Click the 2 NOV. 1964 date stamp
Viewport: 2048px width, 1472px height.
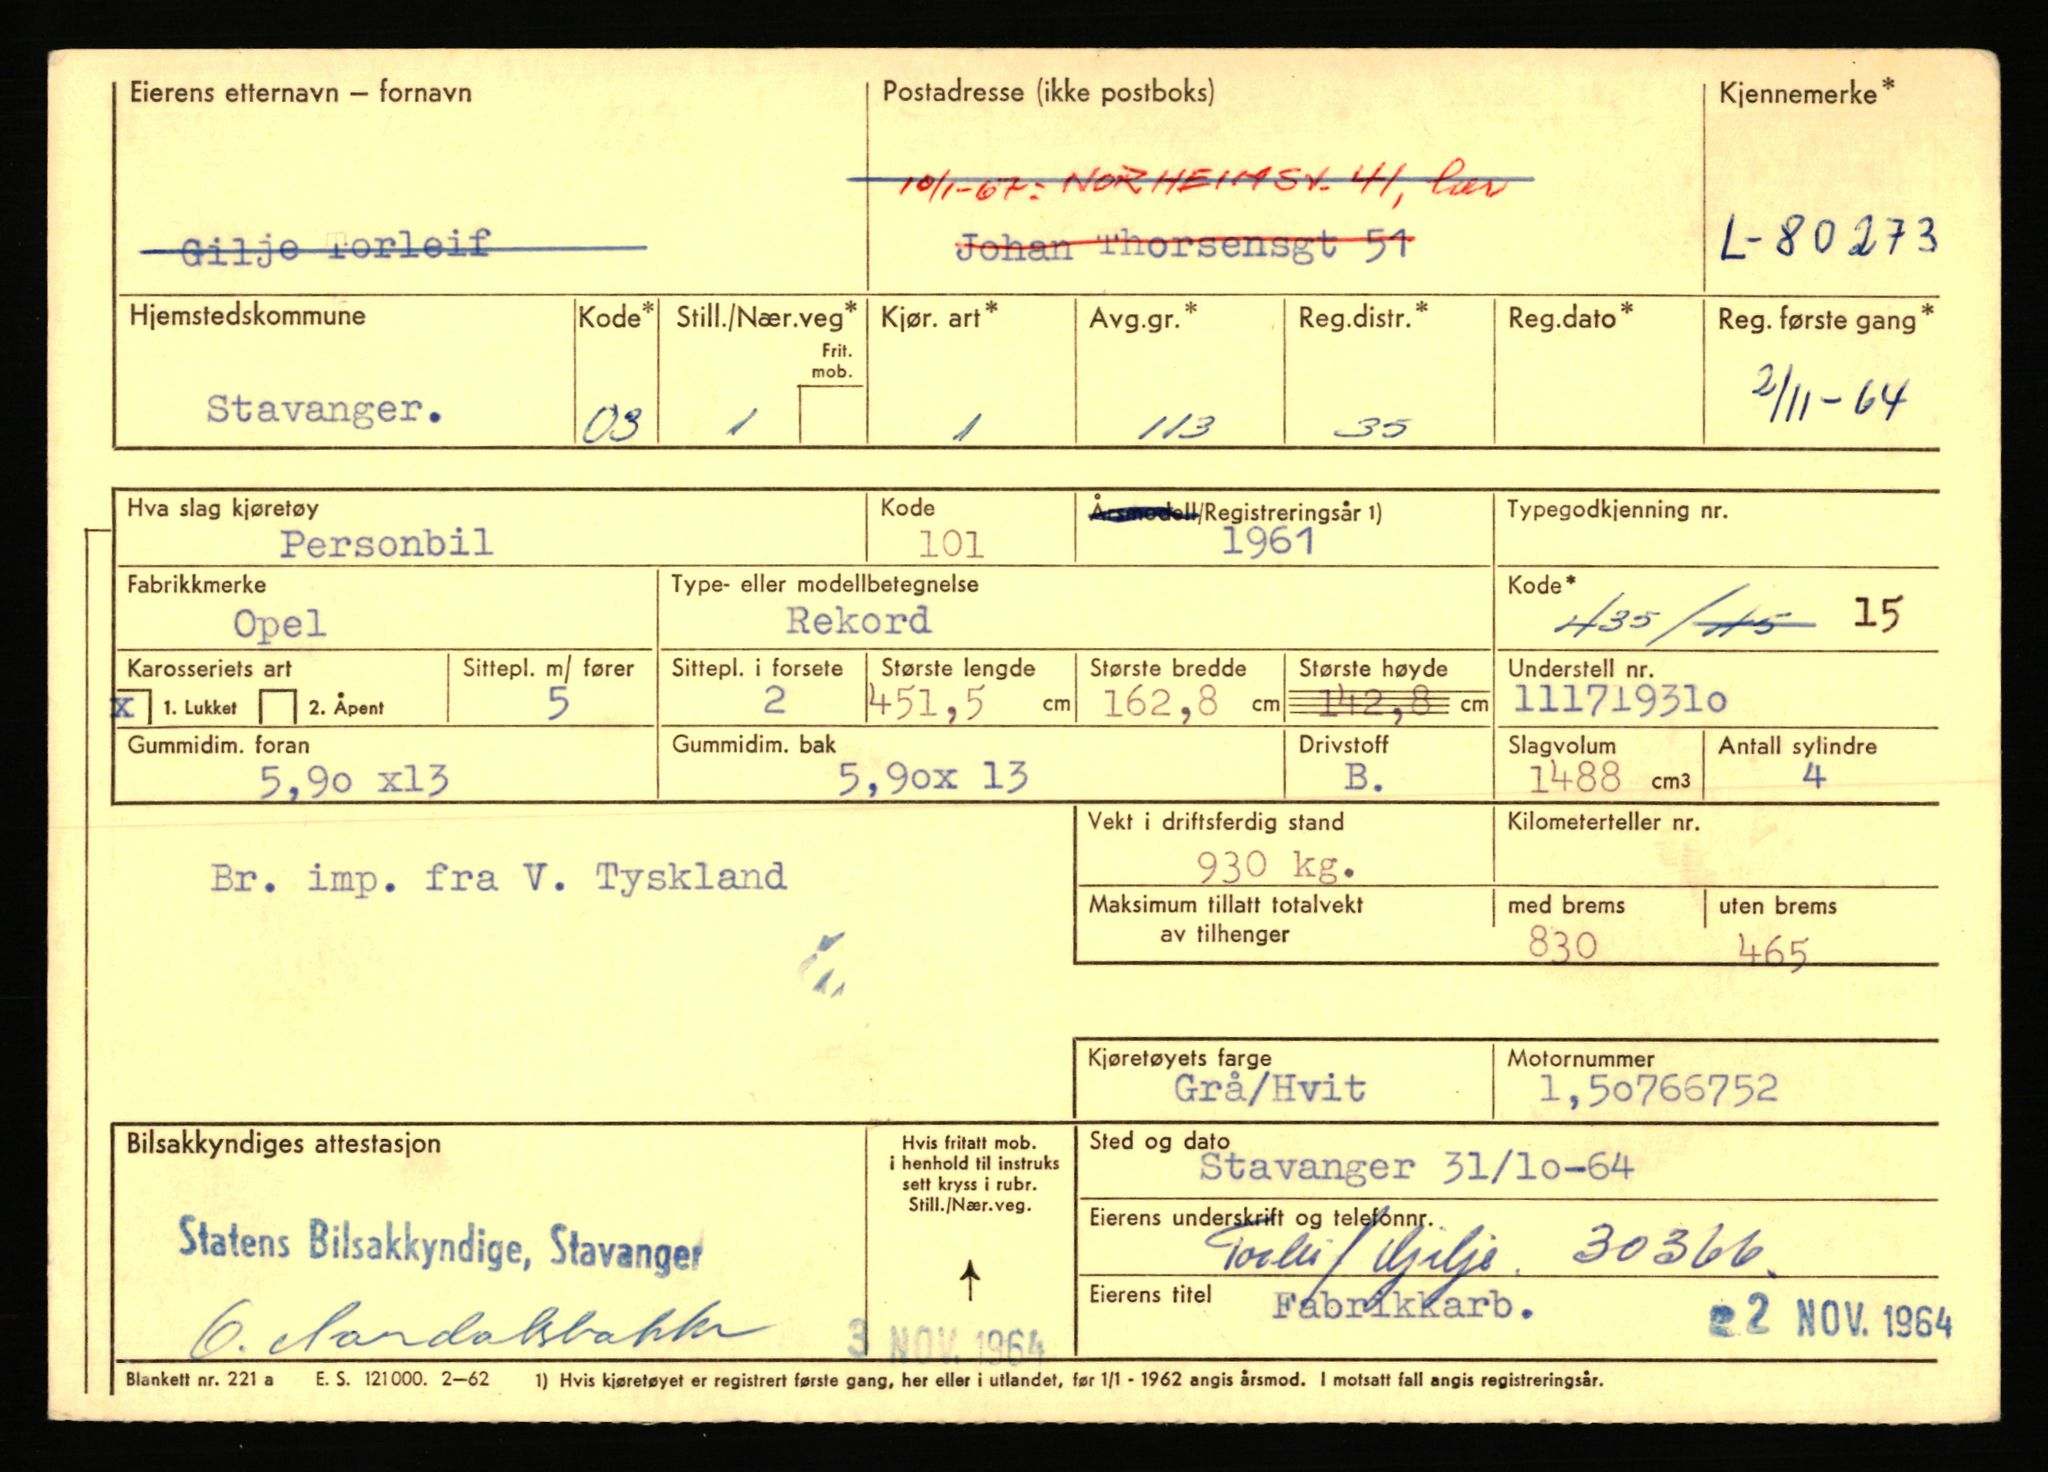(x=1829, y=1319)
